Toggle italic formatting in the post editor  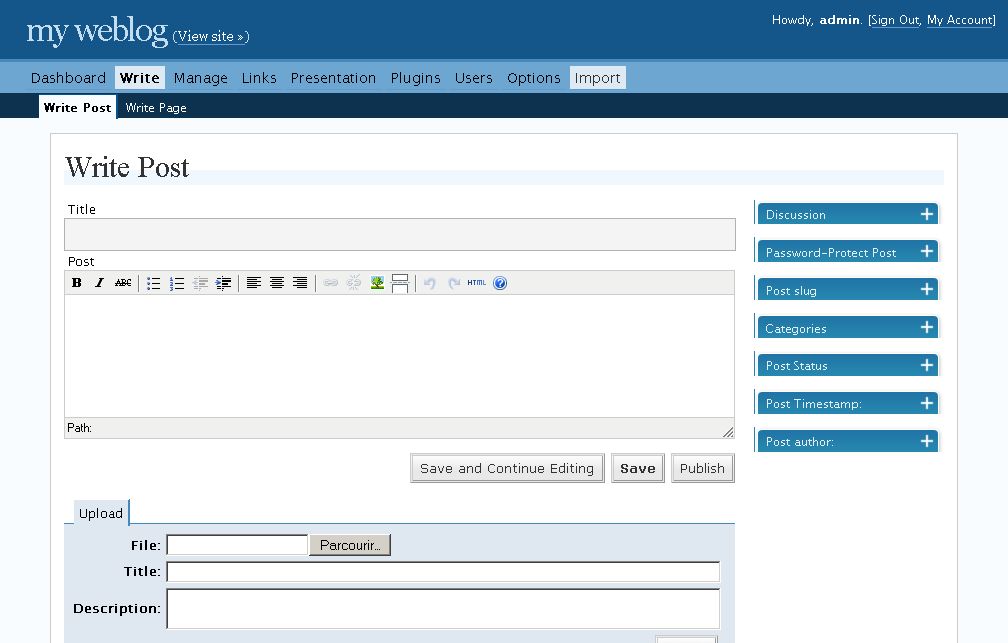coord(99,282)
